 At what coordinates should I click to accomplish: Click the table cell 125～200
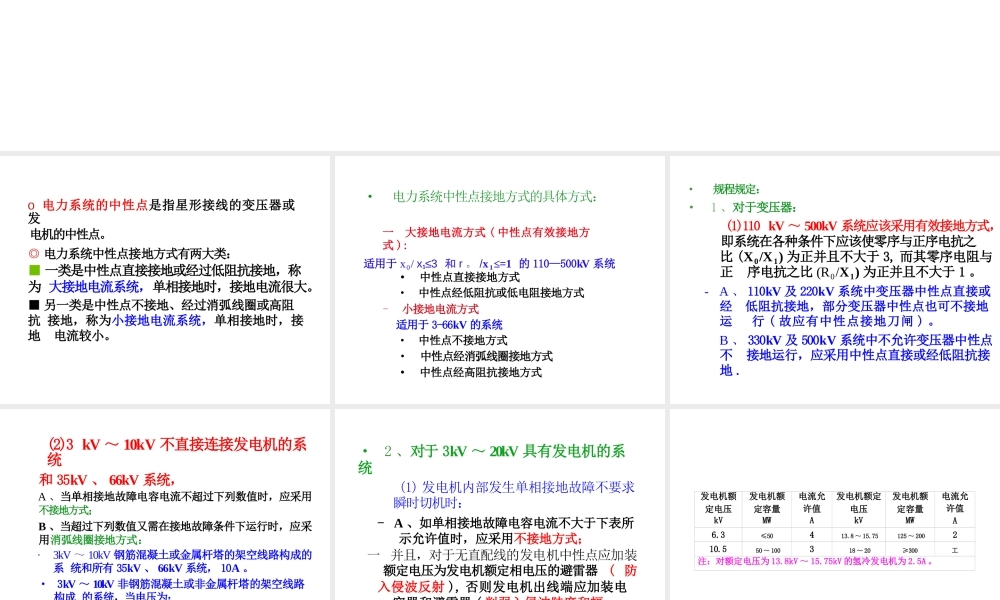[x=910, y=536]
